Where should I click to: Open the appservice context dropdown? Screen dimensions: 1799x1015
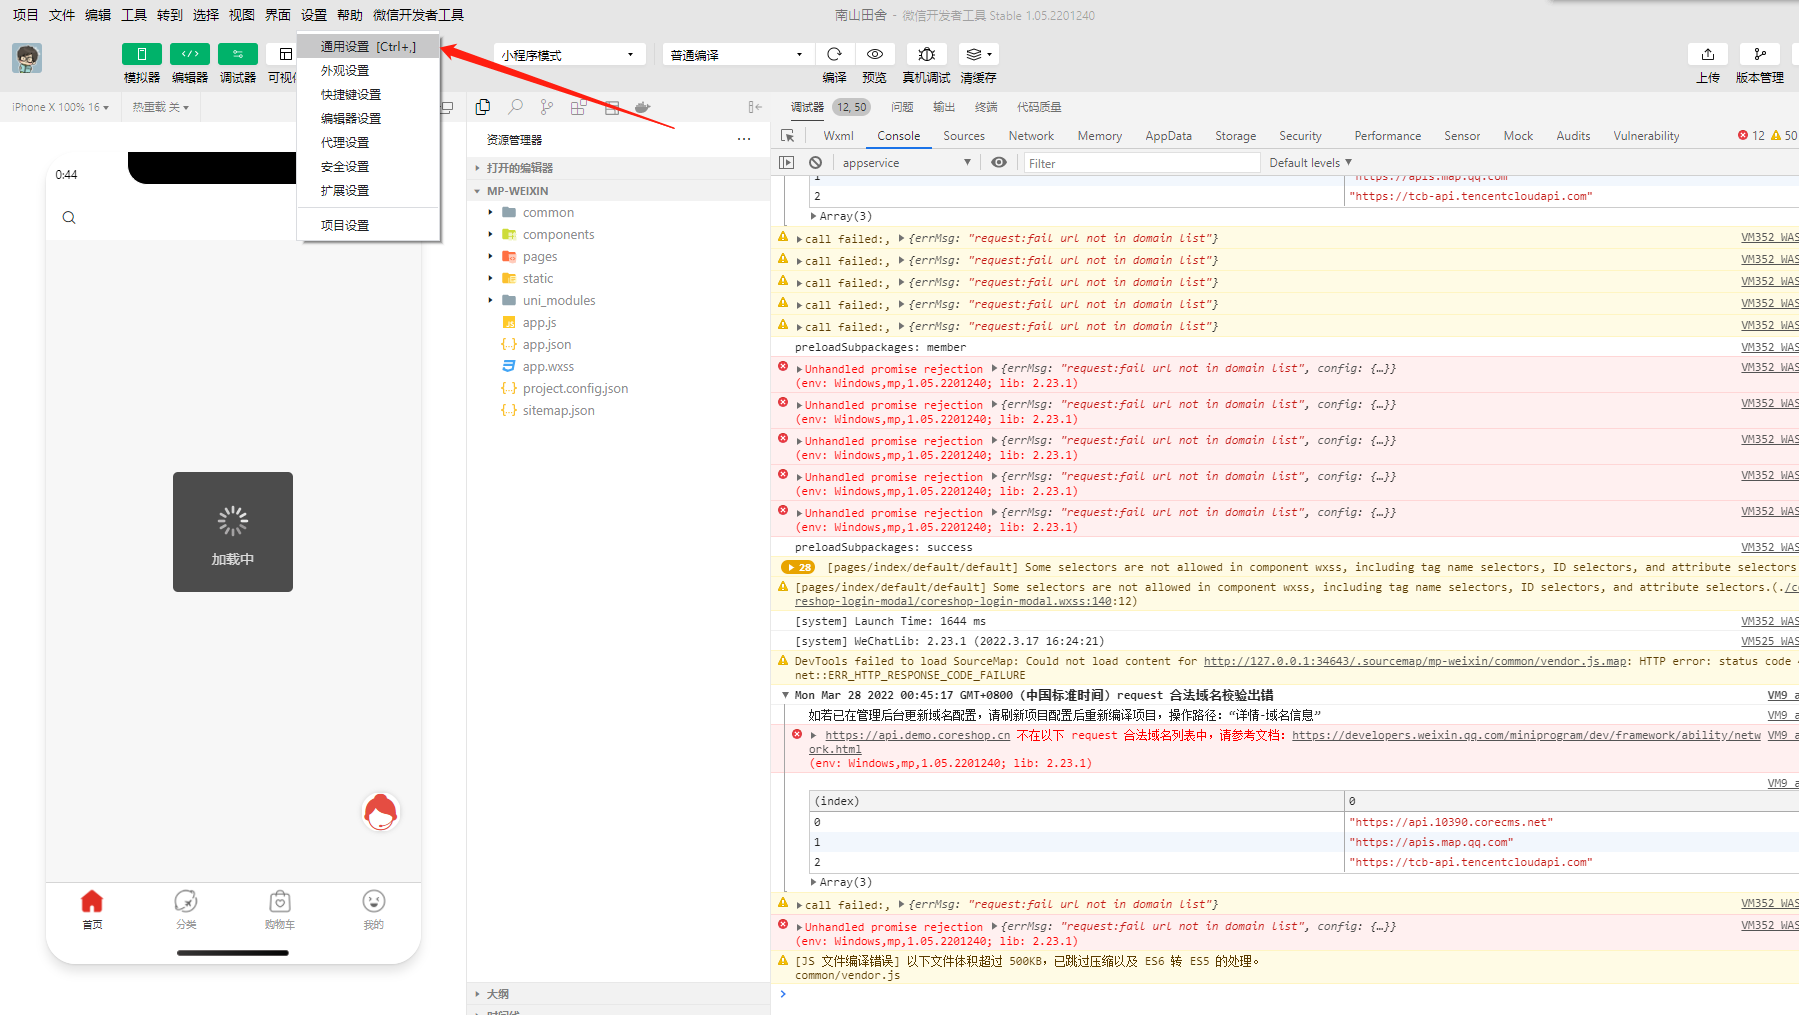coord(906,162)
